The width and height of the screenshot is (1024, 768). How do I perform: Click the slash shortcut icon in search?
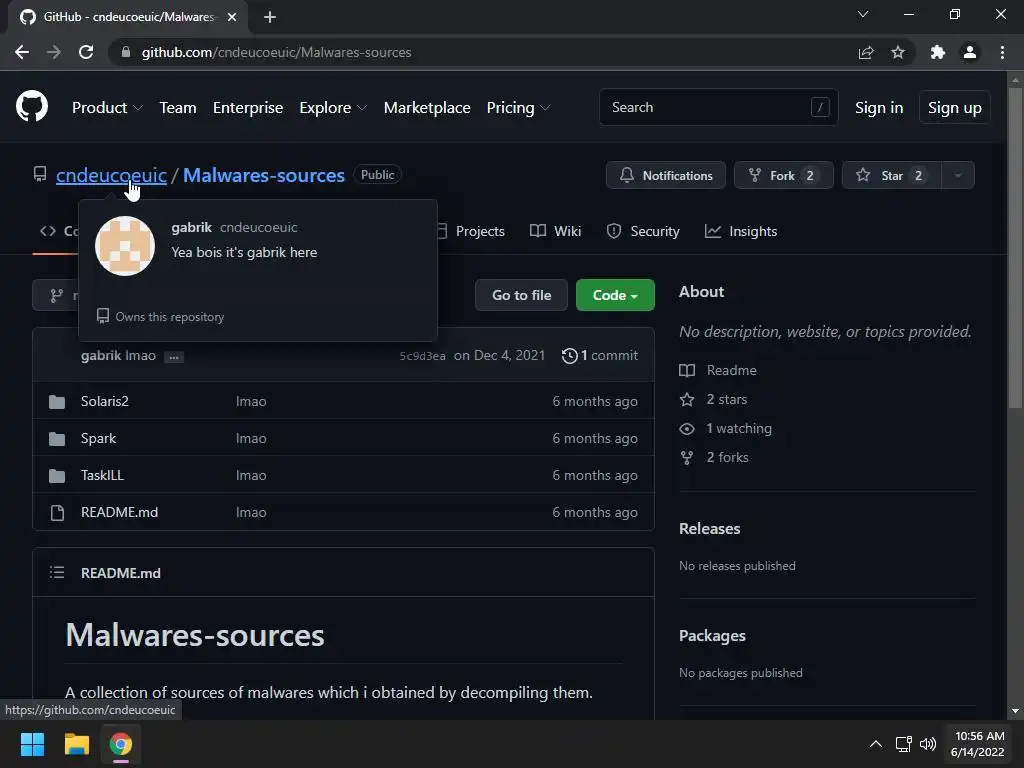[x=820, y=107]
